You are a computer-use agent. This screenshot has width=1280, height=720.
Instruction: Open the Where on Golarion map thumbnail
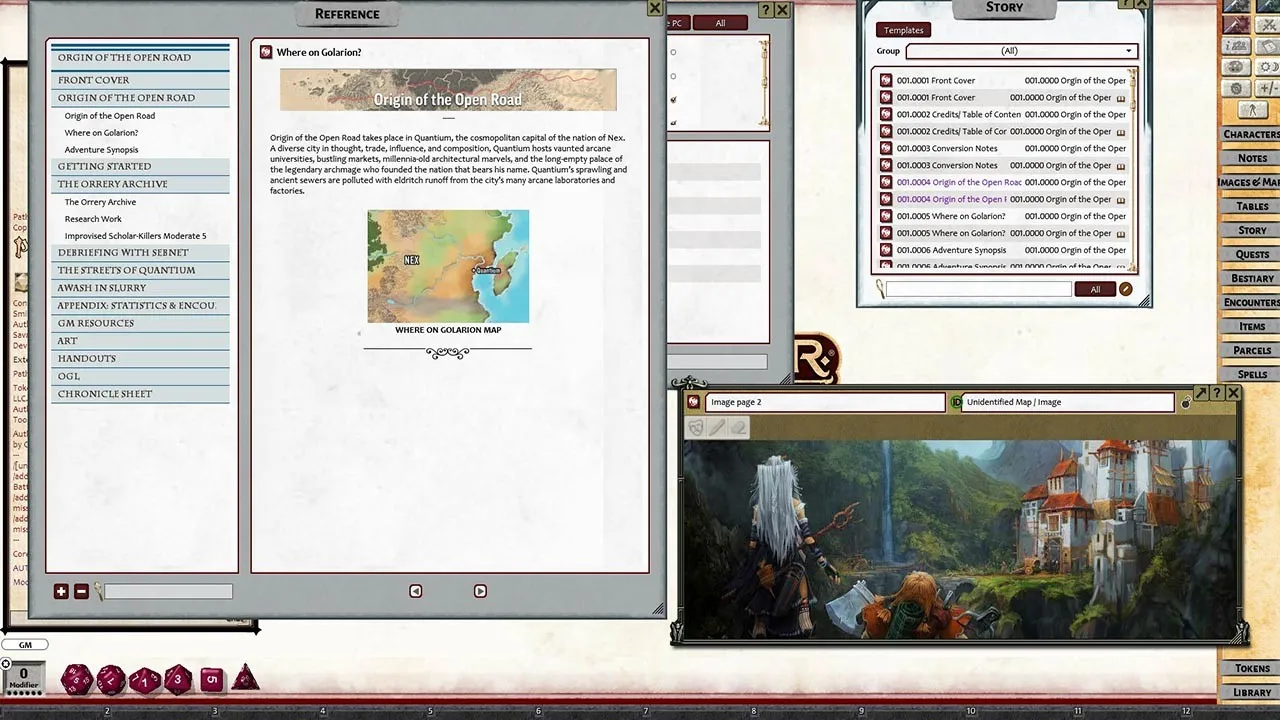(448, 266)
